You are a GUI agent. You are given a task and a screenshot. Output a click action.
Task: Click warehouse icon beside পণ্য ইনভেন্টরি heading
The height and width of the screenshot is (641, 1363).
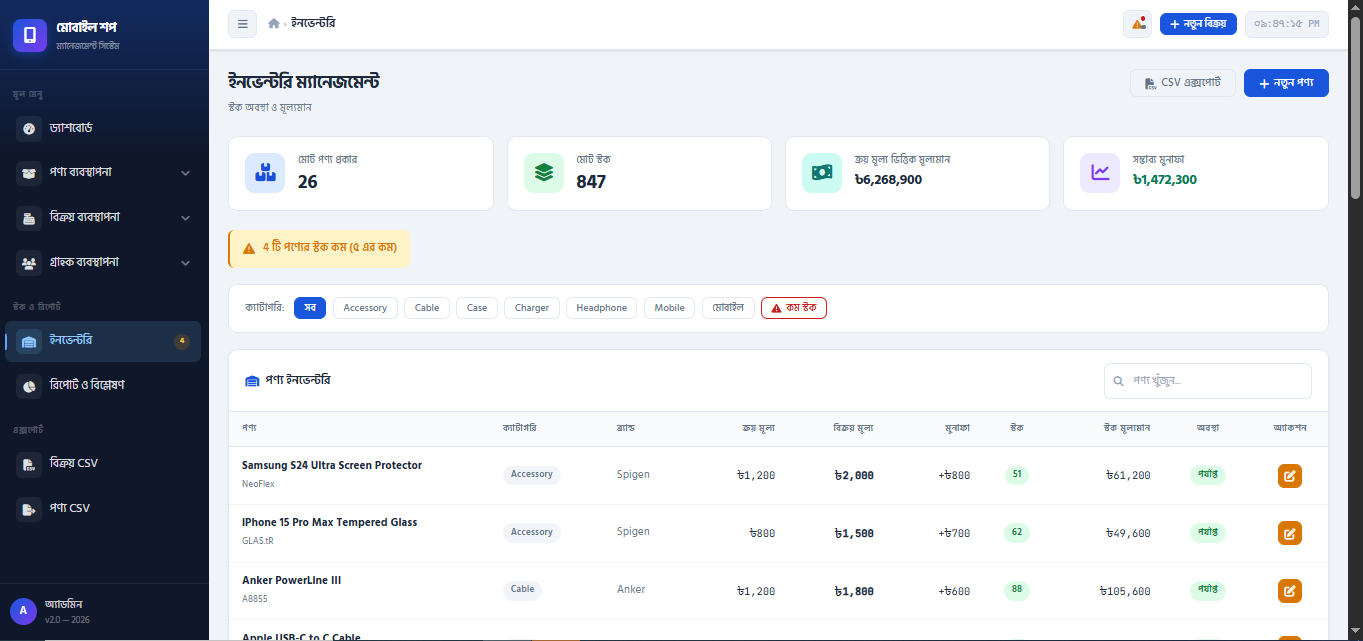[x=252, y=381]
